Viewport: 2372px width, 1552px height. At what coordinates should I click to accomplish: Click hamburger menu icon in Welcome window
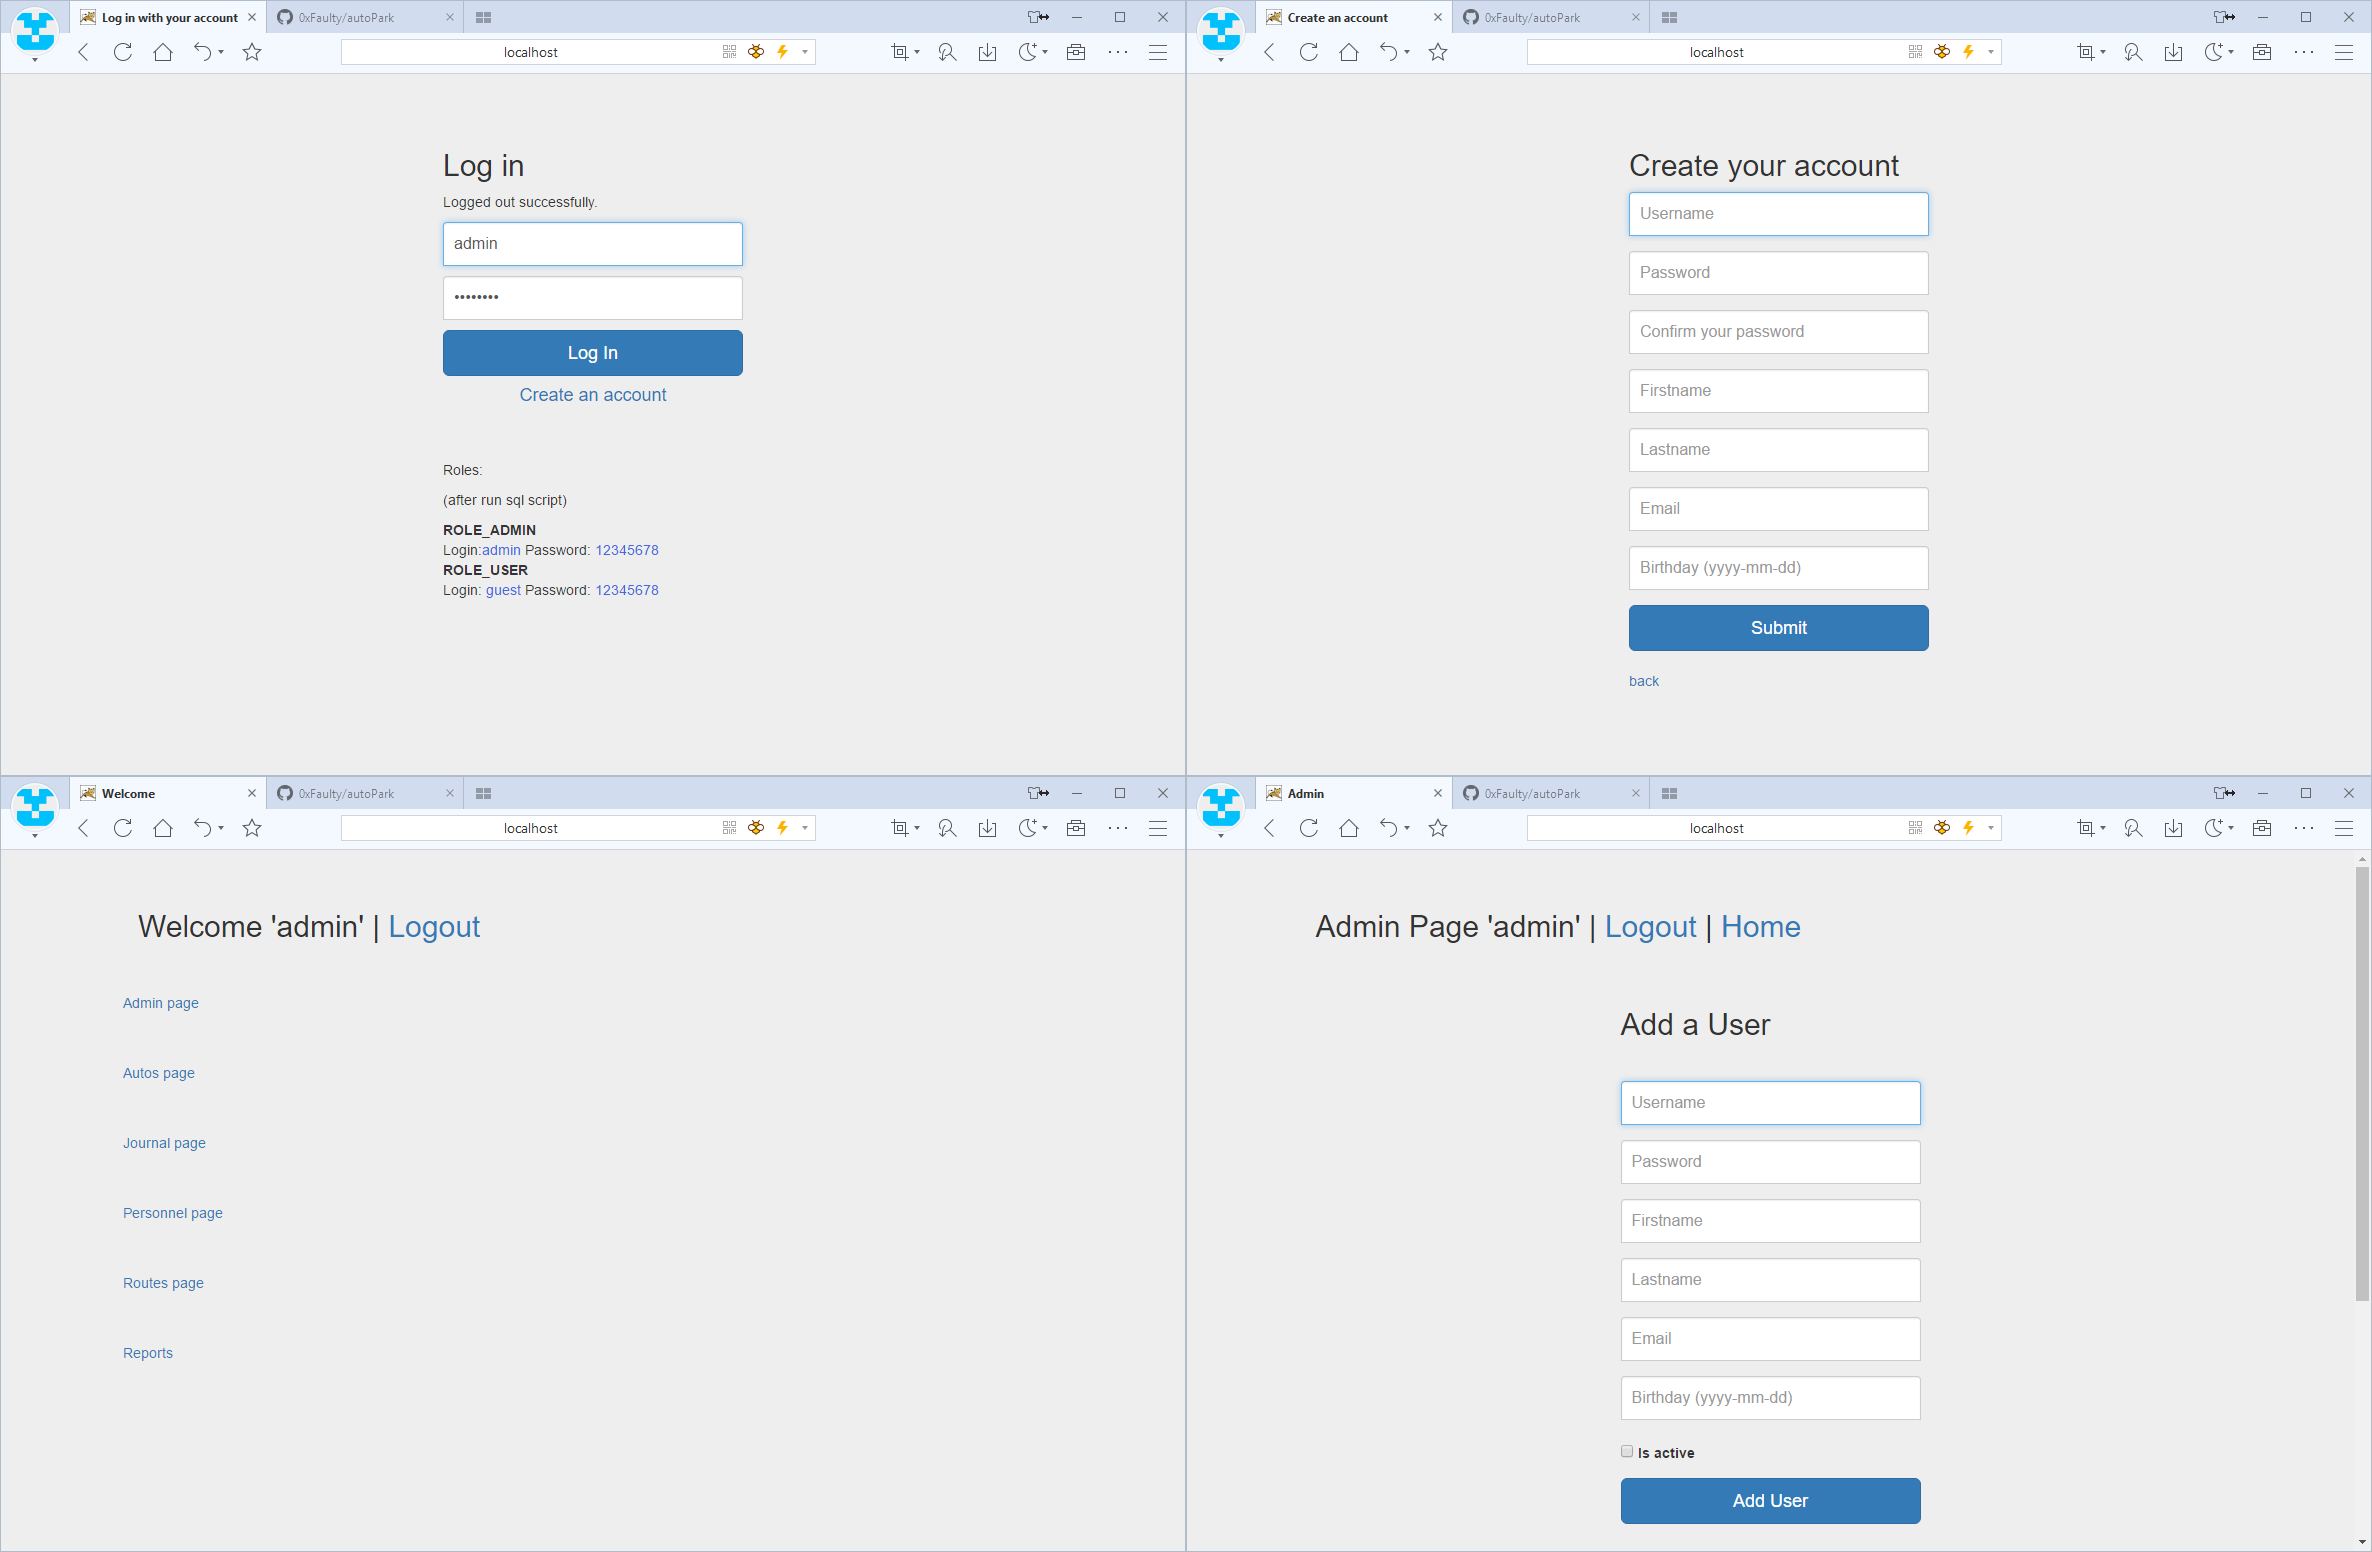(1158, 828)
